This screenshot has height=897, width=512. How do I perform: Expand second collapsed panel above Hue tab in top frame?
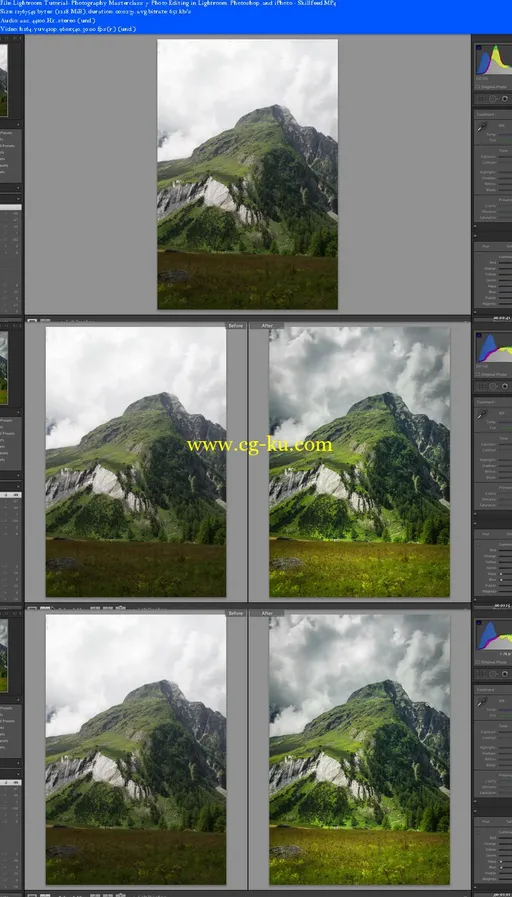[475, 236]
